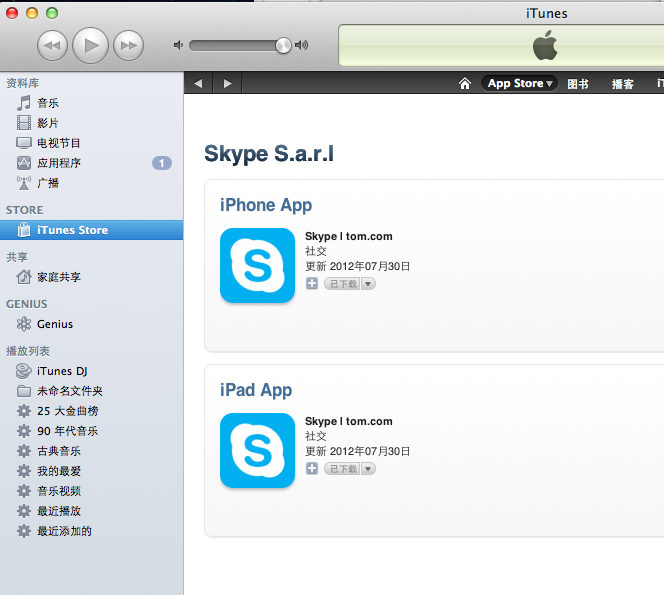Open Genius in sidebar
664x595 pixels.
click(x=91, y=324)
